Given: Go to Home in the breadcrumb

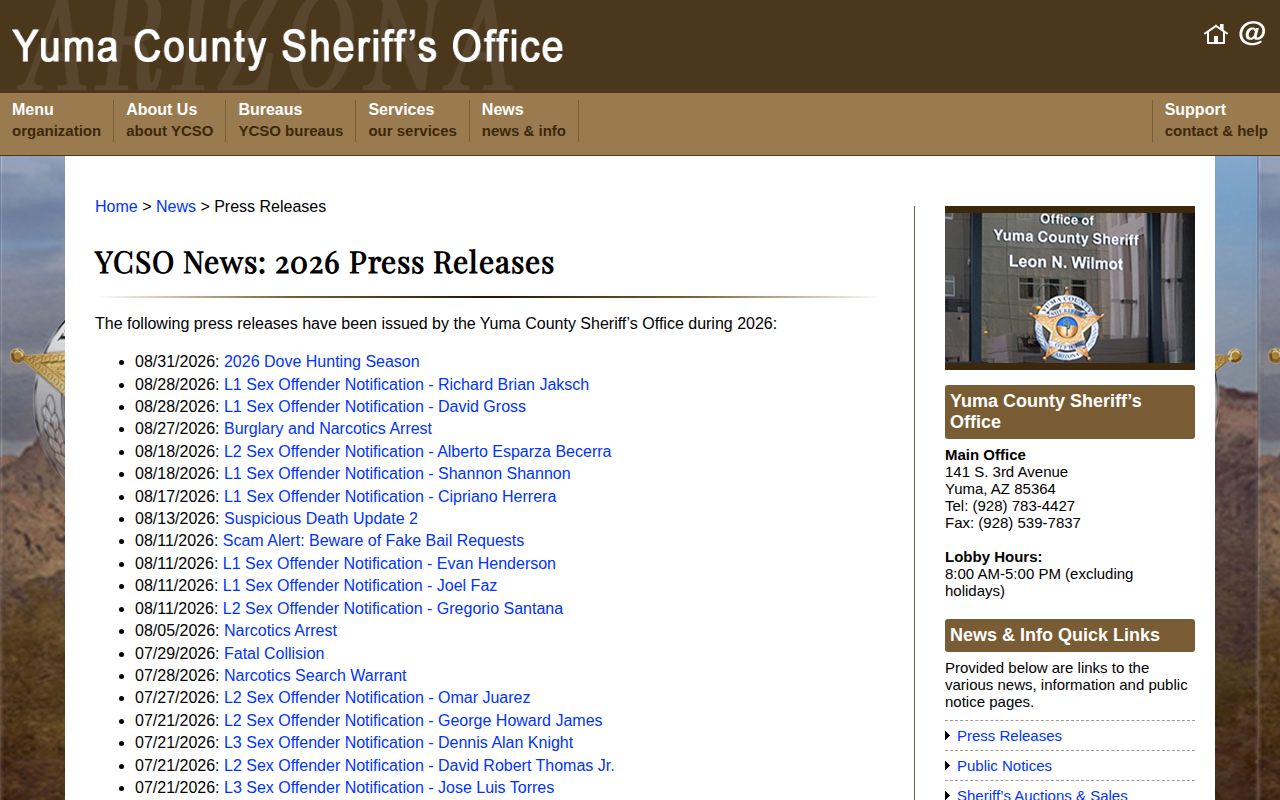Looking at the screenshot, I should click(116, 207).
